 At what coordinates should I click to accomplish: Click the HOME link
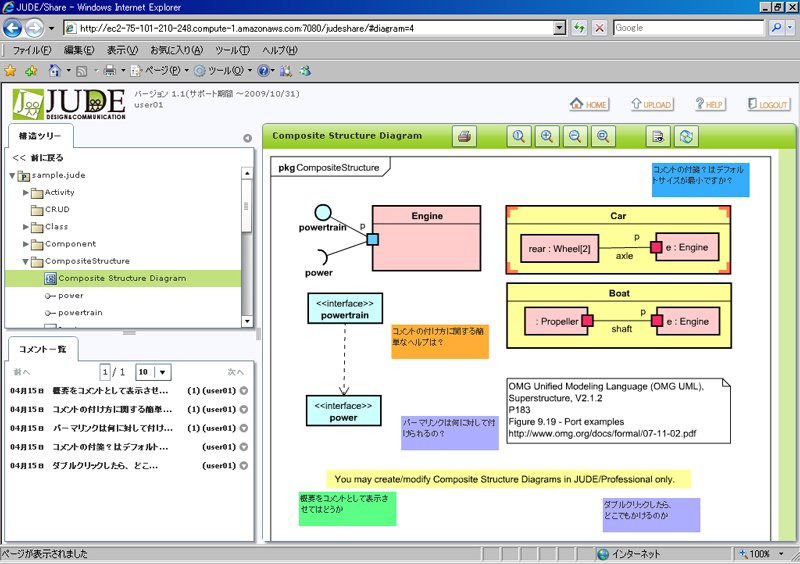(589, 104)
